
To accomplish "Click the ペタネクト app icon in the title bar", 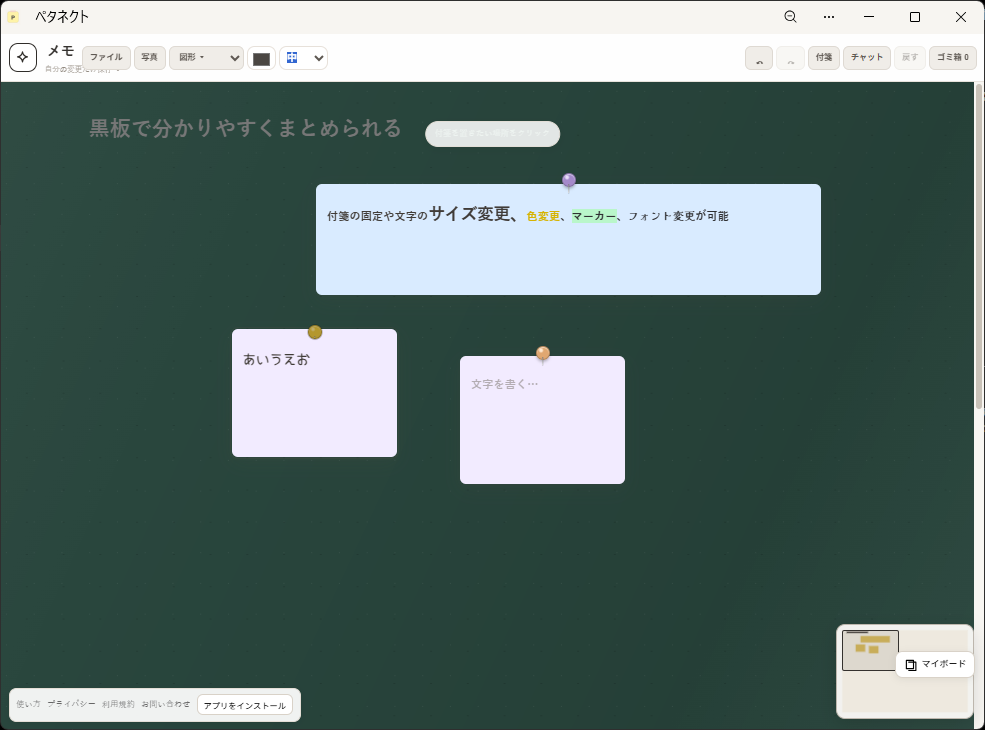I will click(13, 17).
